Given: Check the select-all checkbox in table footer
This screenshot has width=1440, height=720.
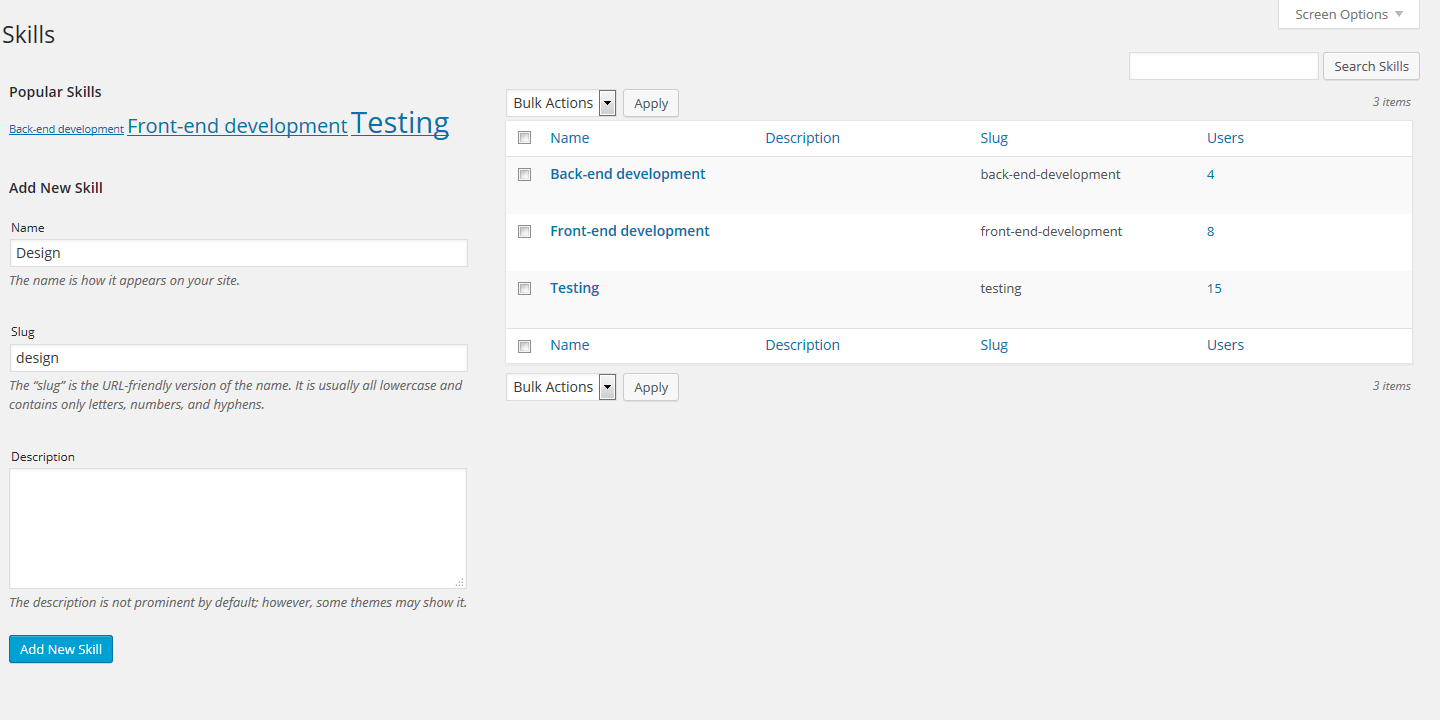Looking at the screenshot, I should click(524, 346).
